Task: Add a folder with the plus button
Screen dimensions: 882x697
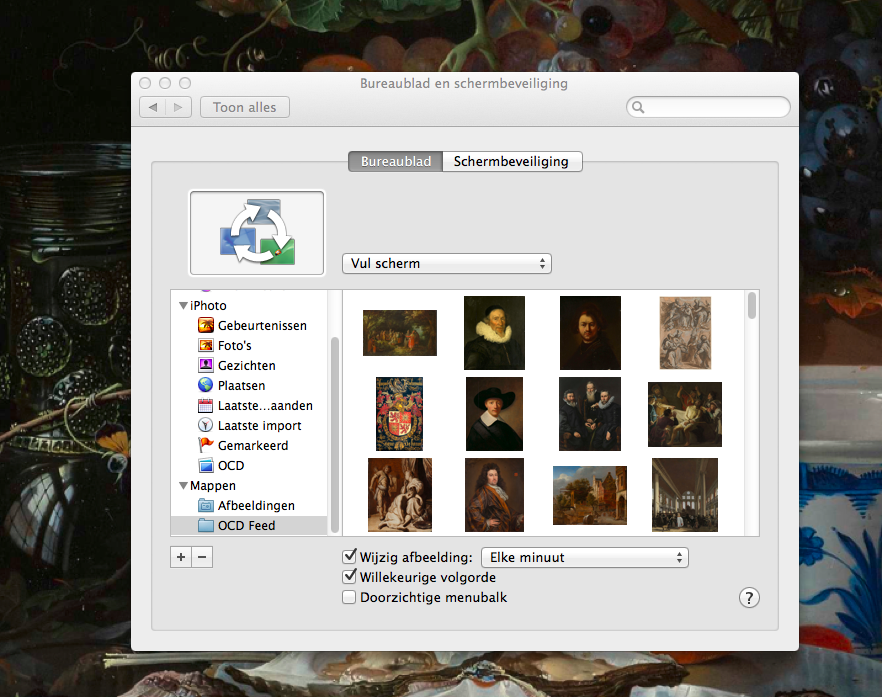Action: coord(181,557)
